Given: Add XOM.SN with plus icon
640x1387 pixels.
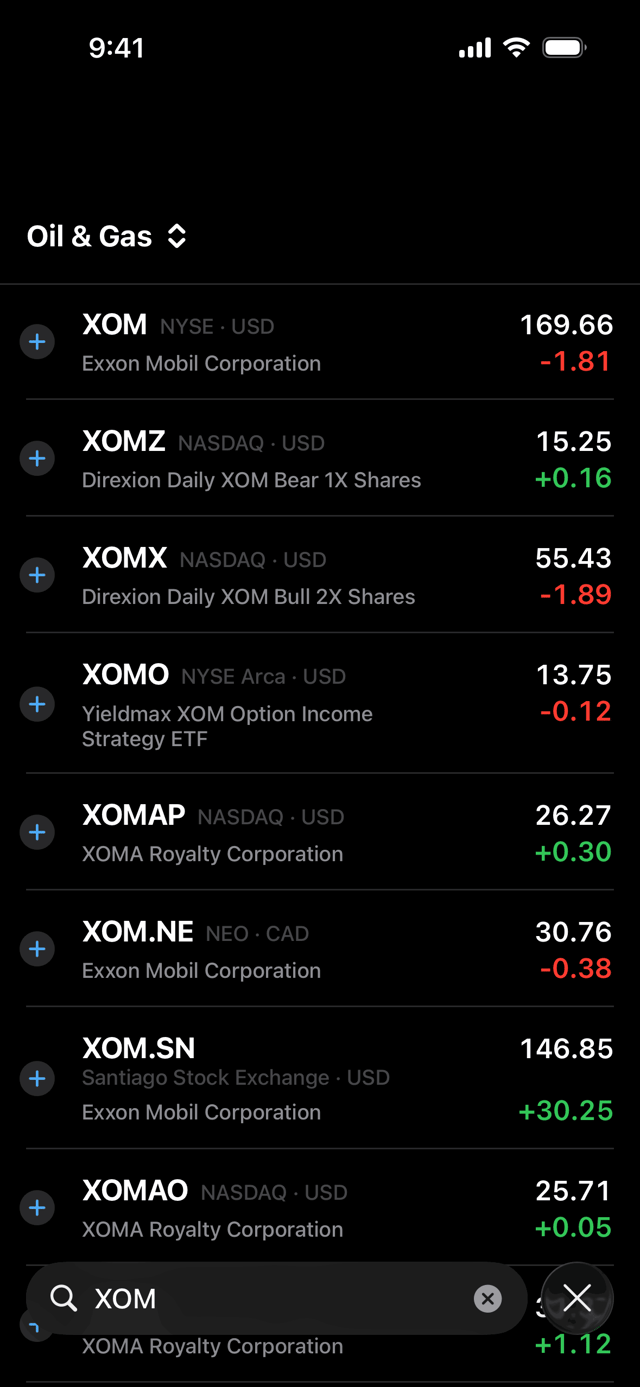Looking at the screenshot, I should pos(37,1079).
